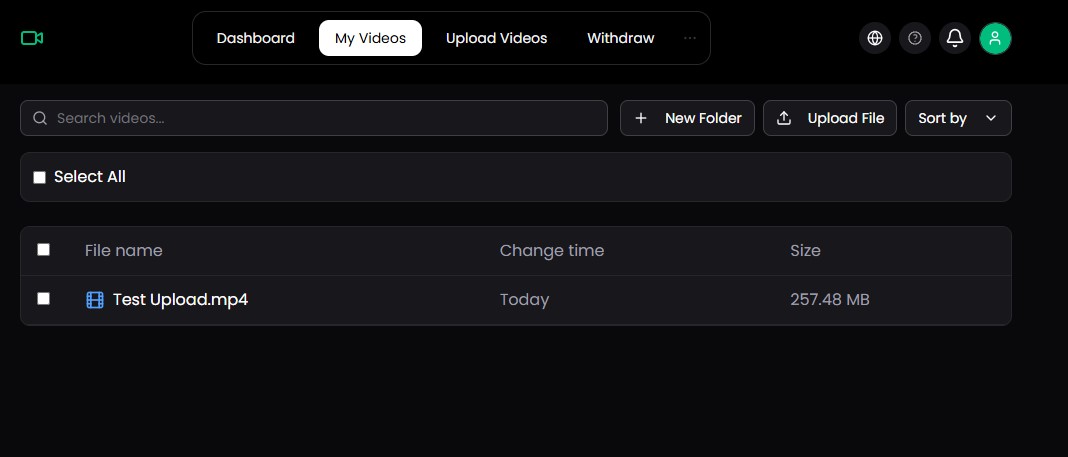Image resolution: width=1068 pixels, height=457 pixels.
Task: Open the Test Upload.mp4 file name
Action: tap(180, 300)
